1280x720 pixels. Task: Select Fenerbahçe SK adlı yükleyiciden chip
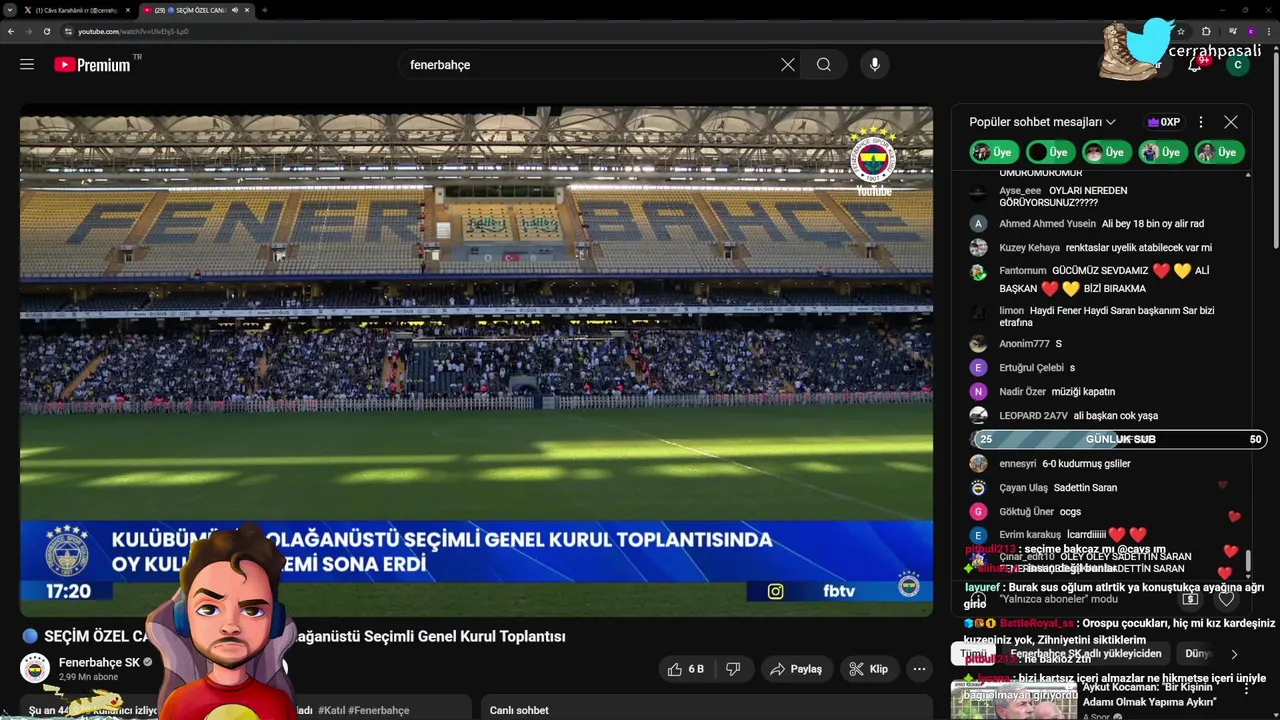pos(1086,653)
